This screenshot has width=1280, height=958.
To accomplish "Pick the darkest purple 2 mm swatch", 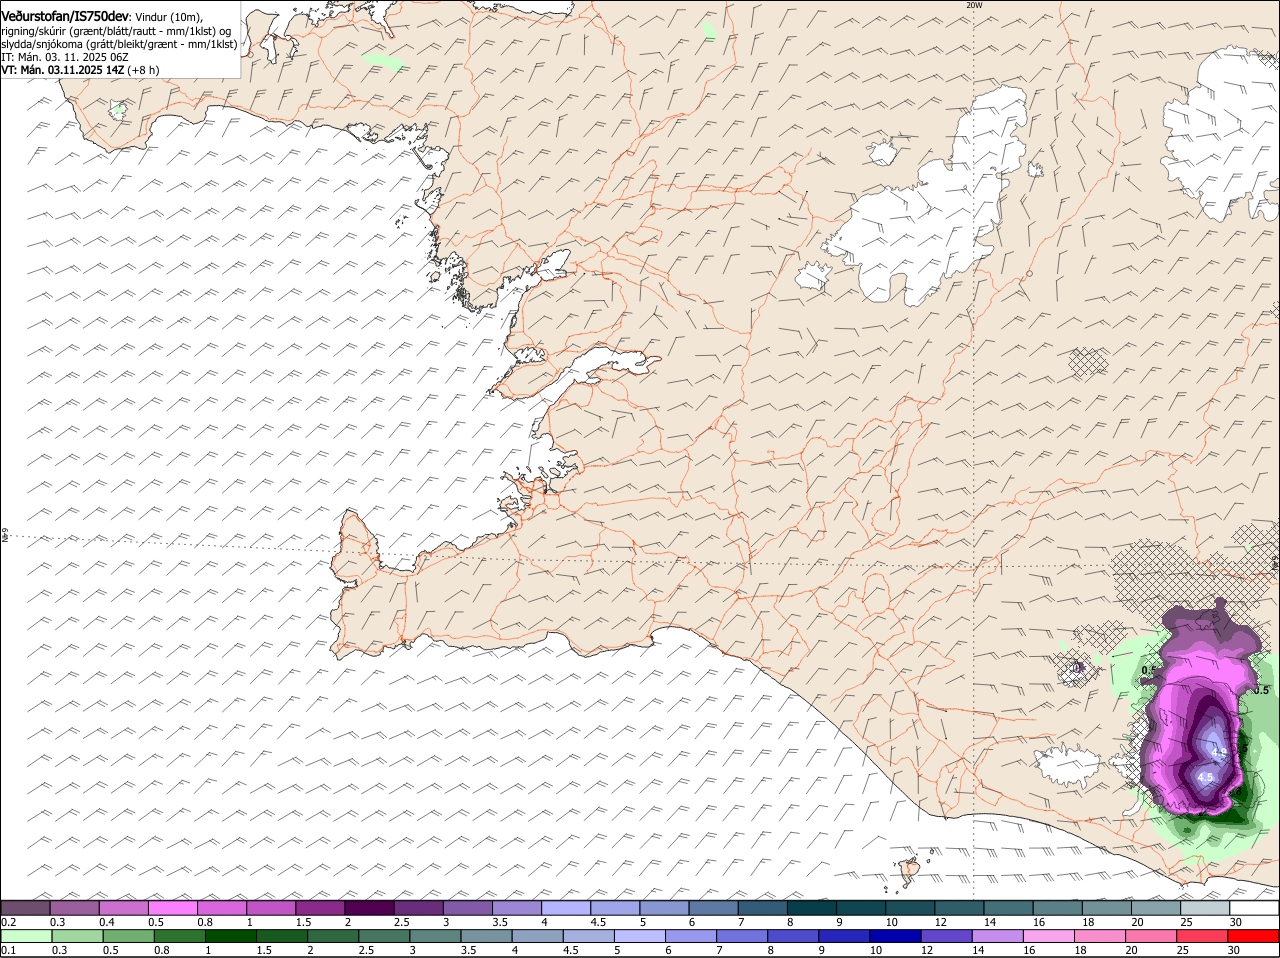I will point(369,908).
